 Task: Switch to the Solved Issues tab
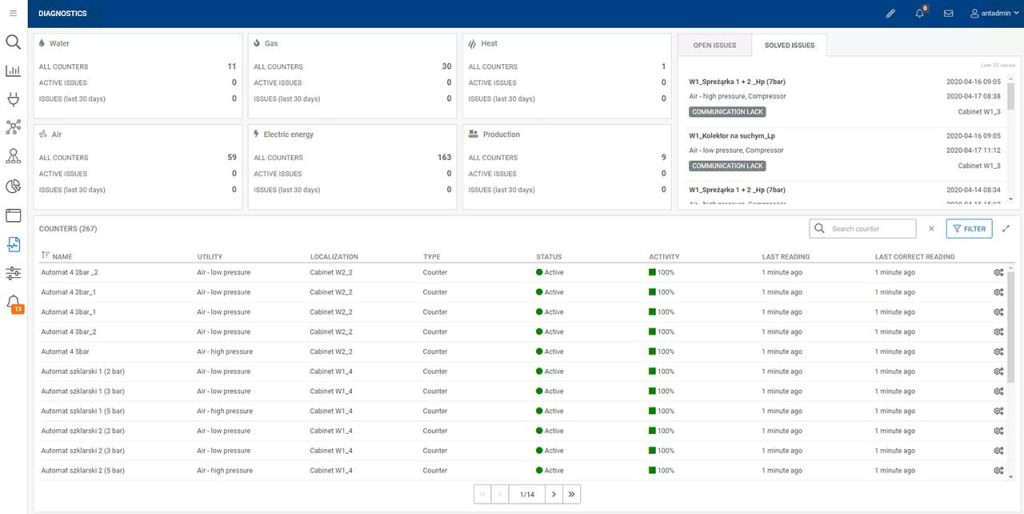[x=789, y=45]
